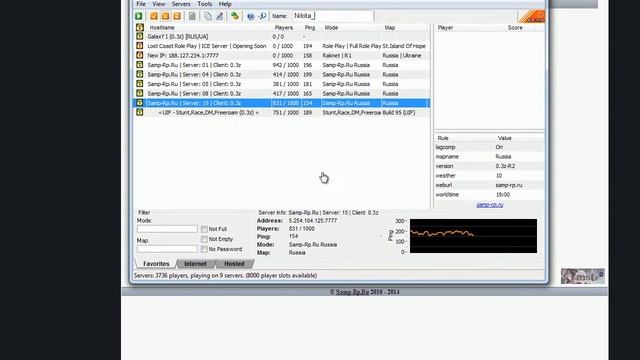Viewport: 640px width, 360px height.
Task: Click the magnifier web search toolbar icon
Action: coord(262,16)
